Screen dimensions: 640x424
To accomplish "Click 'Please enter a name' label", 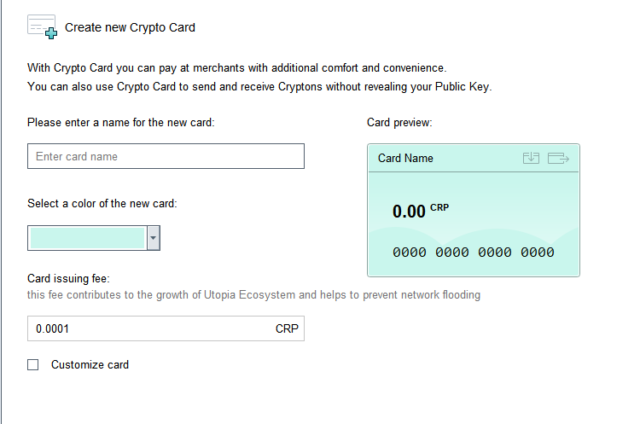I will [121, 123].
